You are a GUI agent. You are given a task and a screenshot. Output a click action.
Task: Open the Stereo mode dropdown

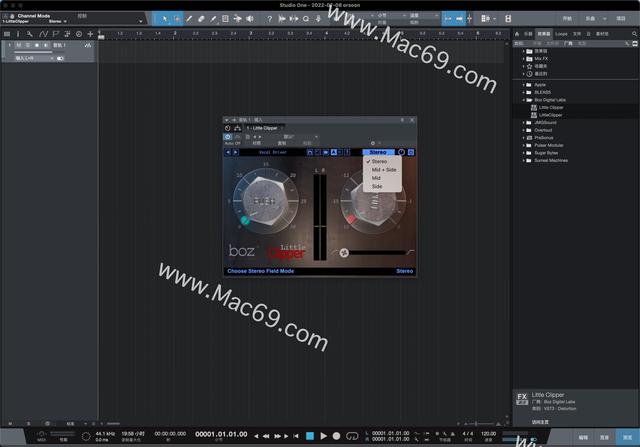coord(379,152)
